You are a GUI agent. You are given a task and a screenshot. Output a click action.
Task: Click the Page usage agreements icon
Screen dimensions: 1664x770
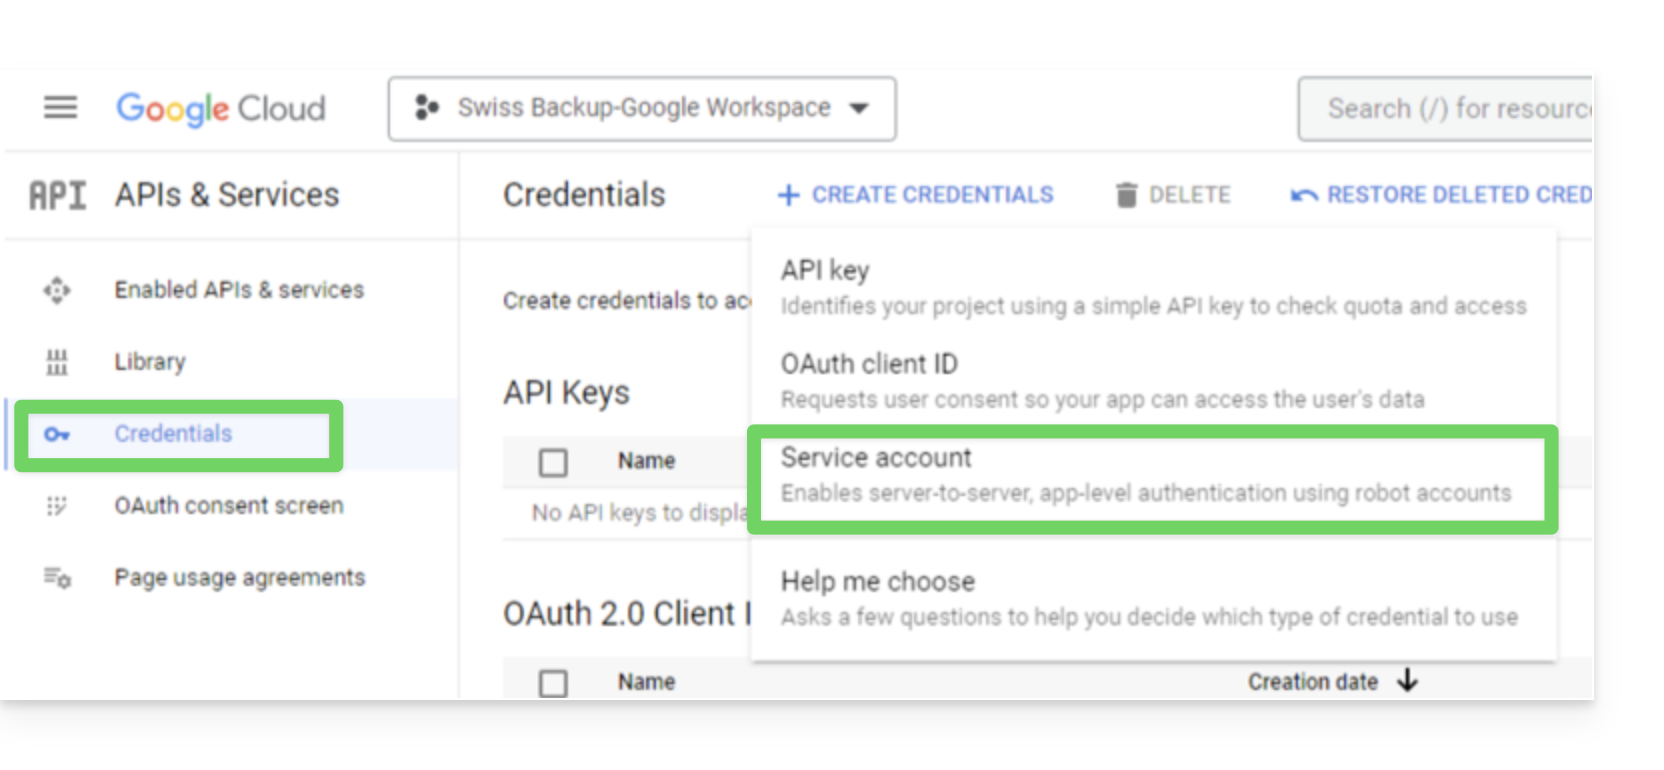[57, 578]
